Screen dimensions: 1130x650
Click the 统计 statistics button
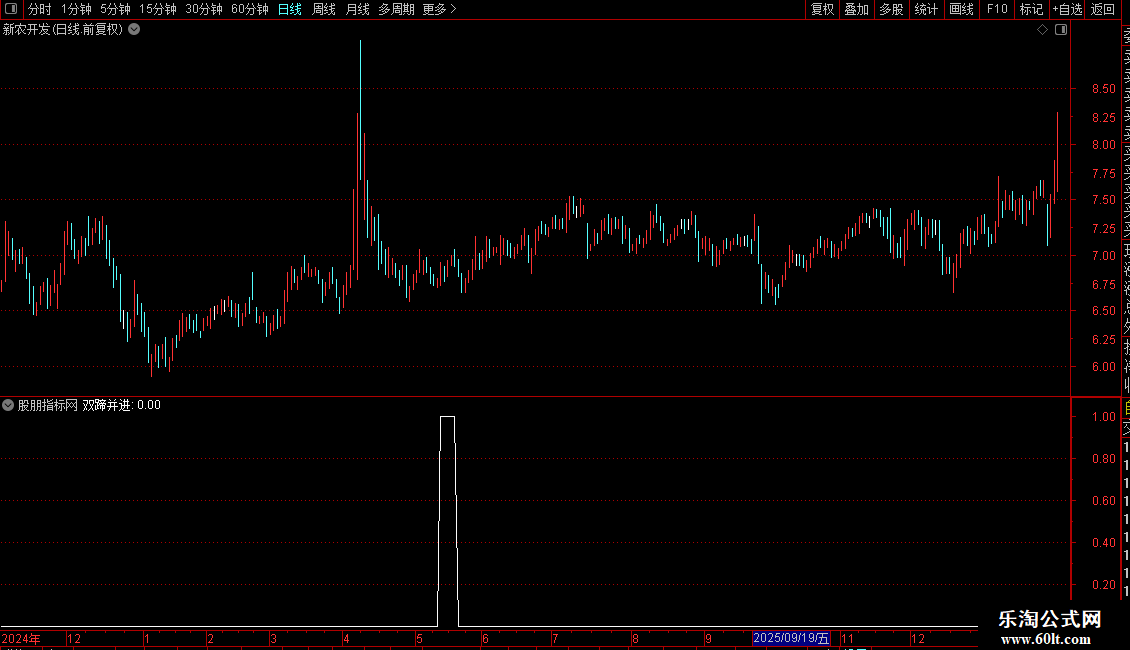coord(926,9)
